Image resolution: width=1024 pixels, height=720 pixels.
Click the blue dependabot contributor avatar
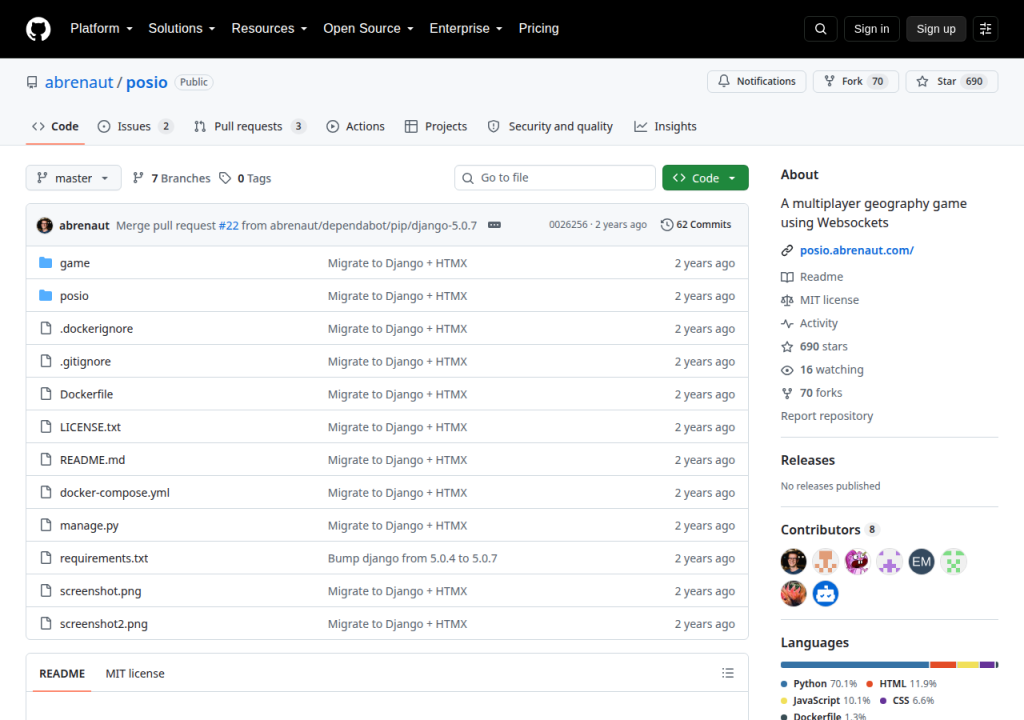[825, 593]
